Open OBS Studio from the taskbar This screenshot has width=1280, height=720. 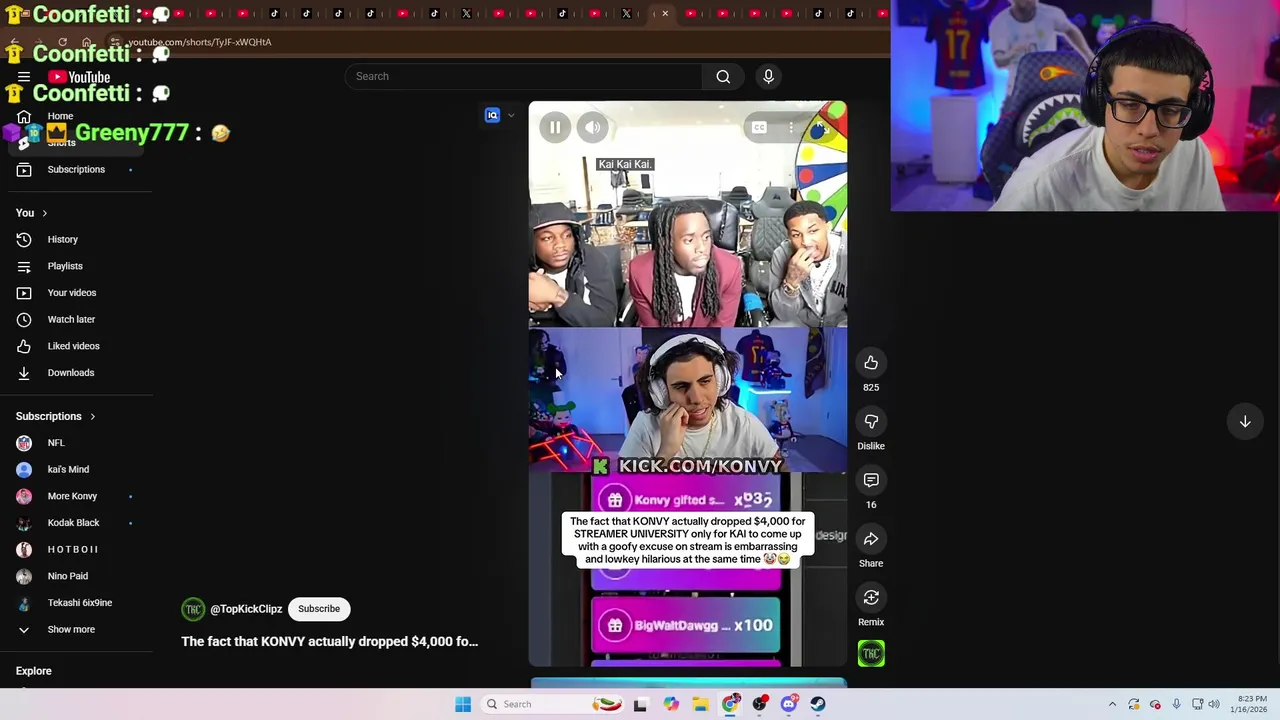point(760,704)
